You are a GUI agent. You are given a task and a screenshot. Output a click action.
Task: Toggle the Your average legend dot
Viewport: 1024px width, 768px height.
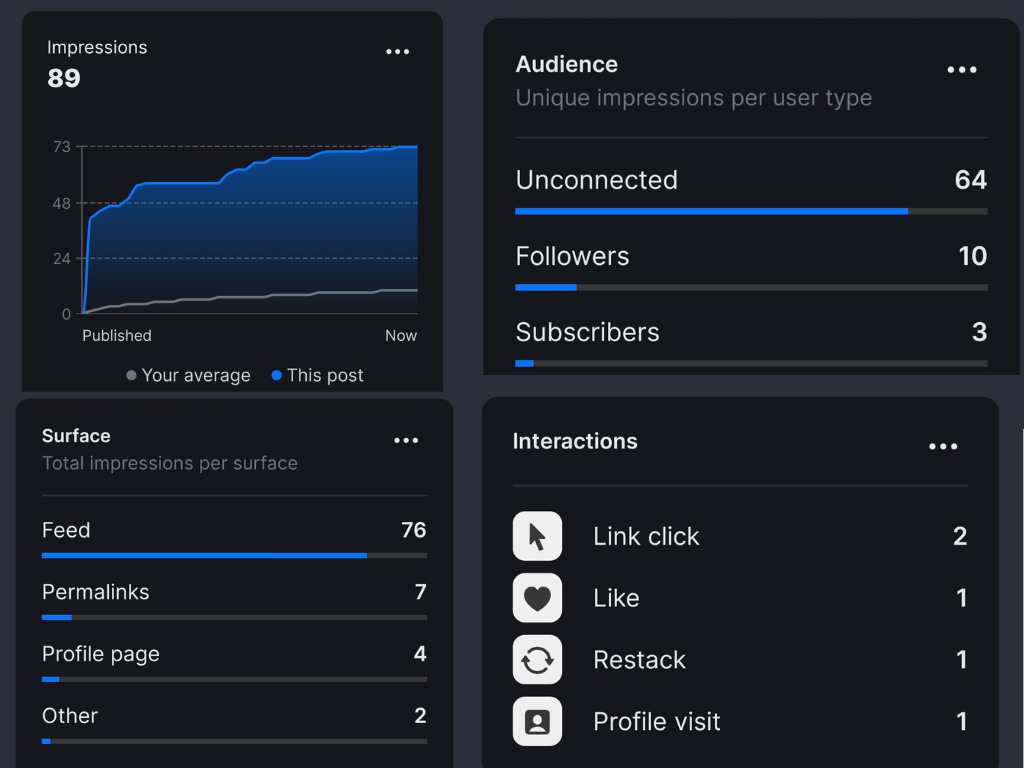130,375
